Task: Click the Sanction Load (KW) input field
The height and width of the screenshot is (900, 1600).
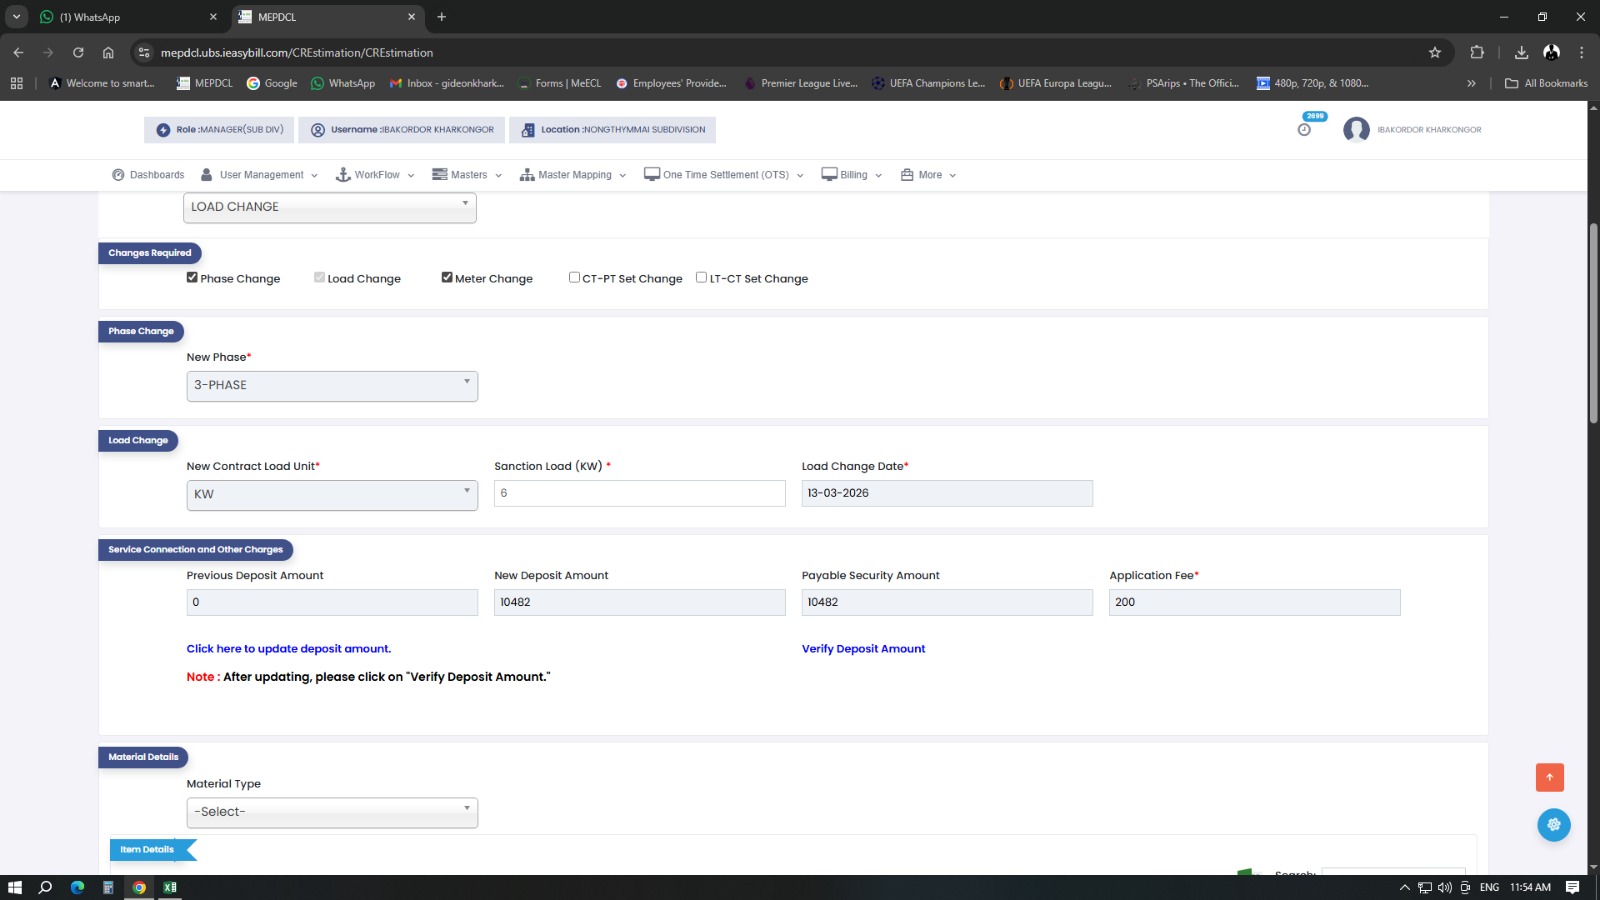Action: pos(639,494)
